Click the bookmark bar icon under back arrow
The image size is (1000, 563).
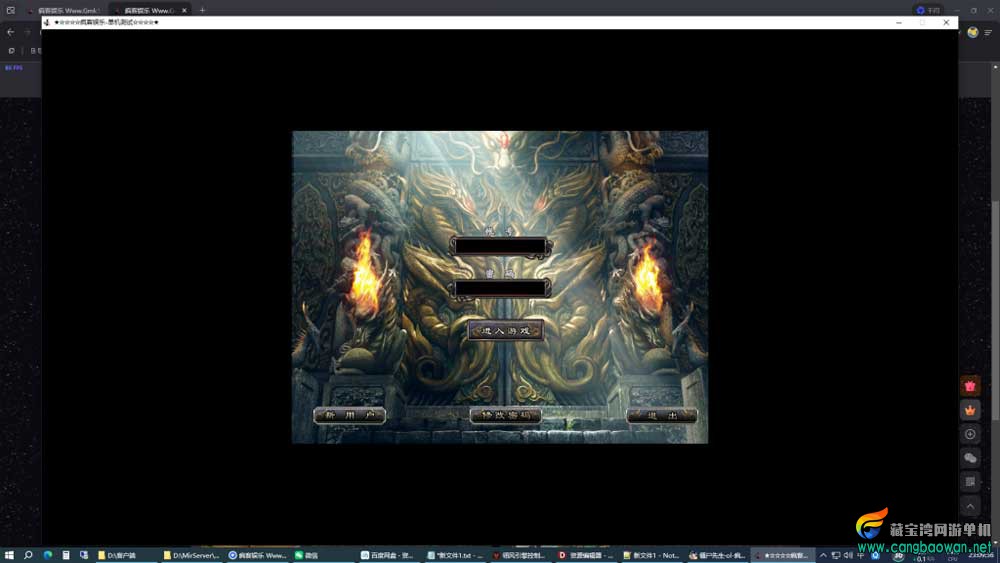(x=11, y=50)
